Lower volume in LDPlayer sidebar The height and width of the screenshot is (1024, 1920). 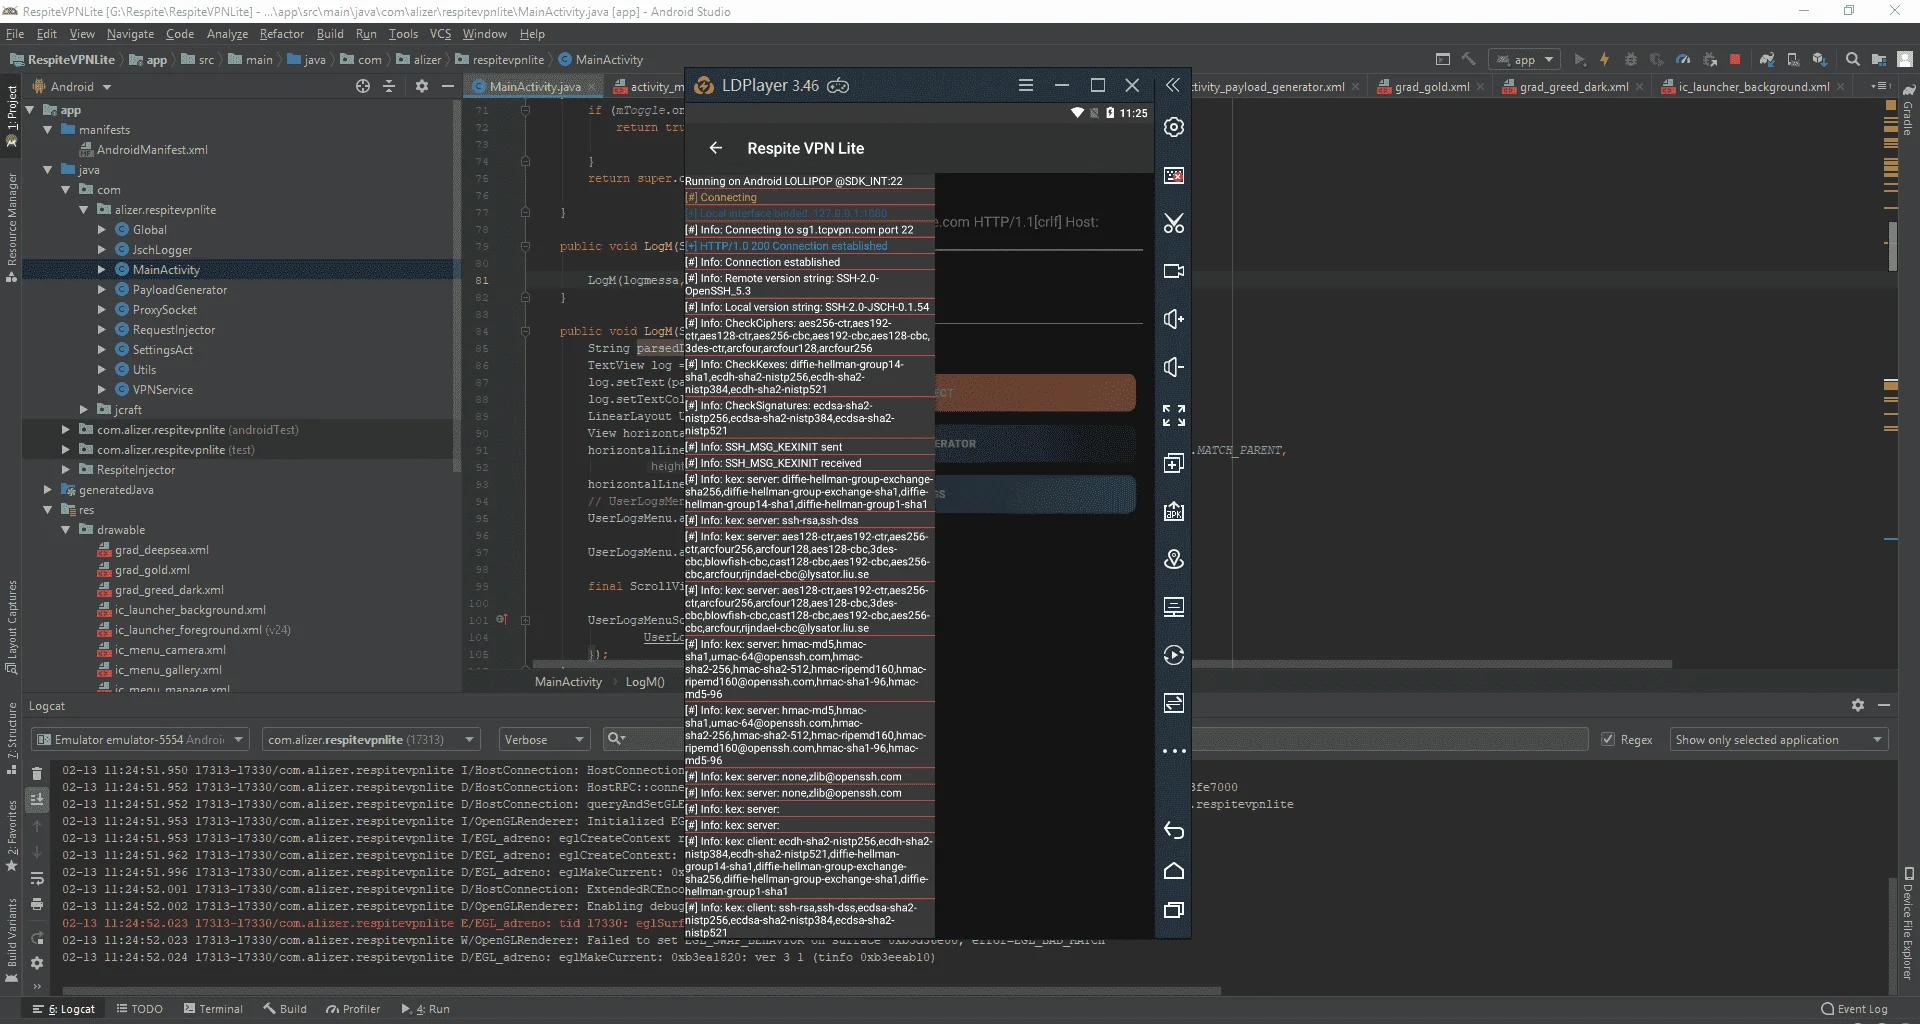tap(1174, 367)
